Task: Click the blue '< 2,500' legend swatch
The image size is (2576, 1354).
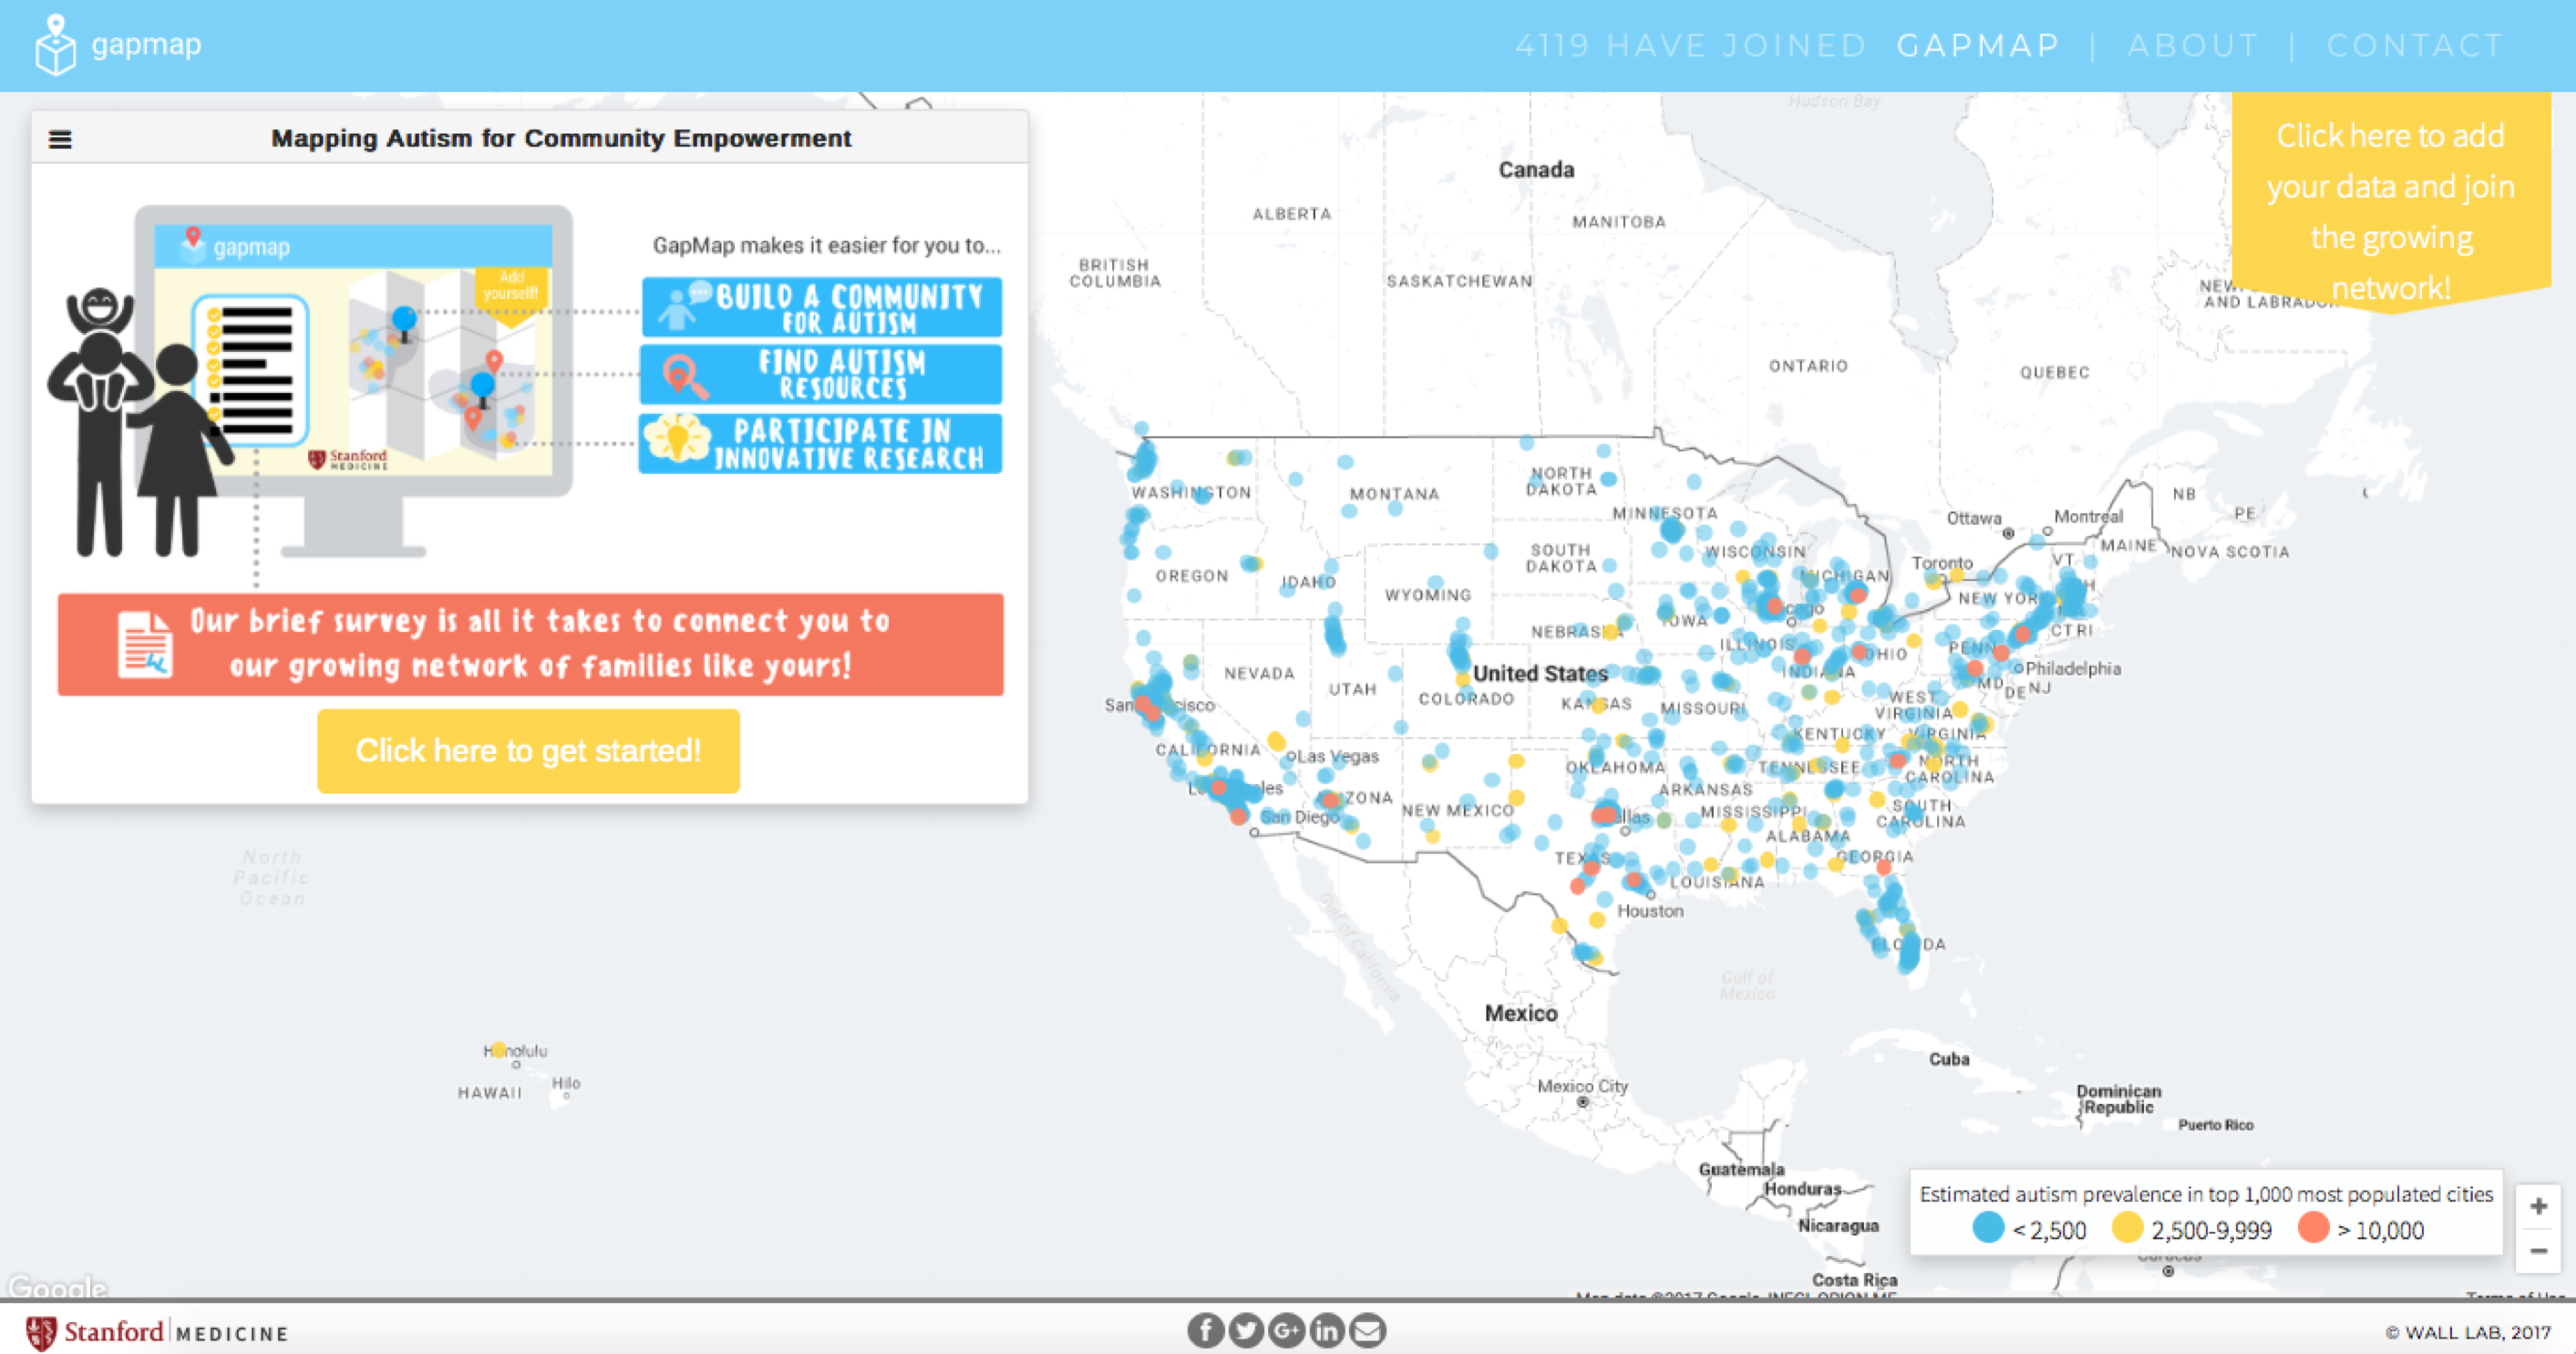Action: pos(1988,1228)
